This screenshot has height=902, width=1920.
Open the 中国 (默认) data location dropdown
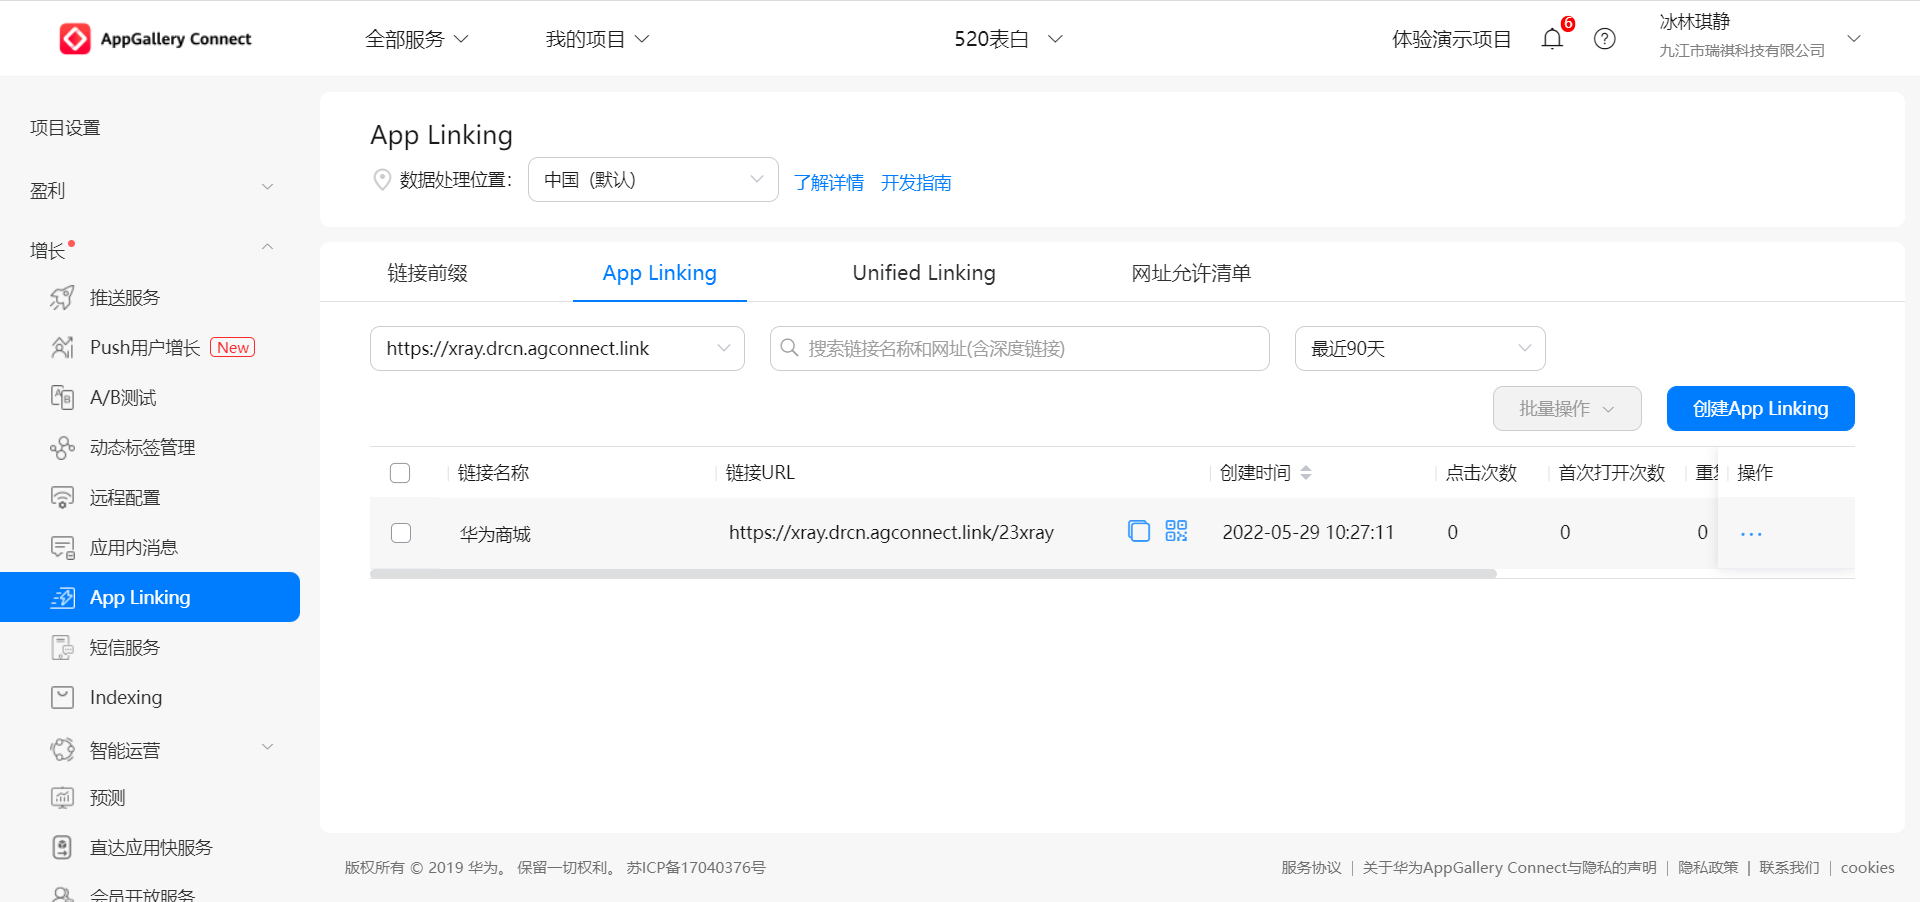pos(653,180)
